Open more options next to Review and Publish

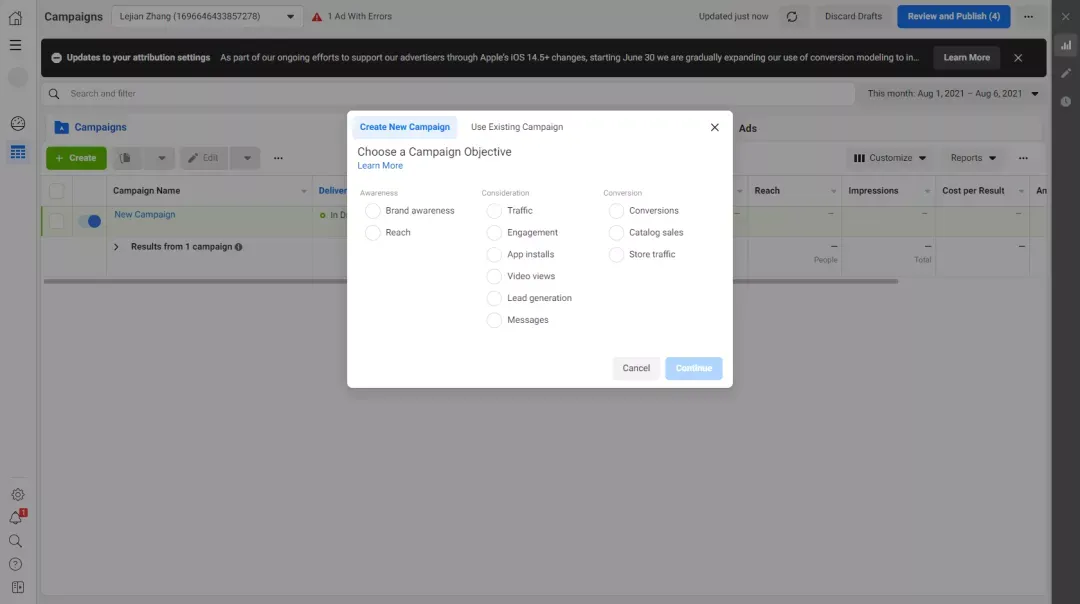coord(1028,17)
